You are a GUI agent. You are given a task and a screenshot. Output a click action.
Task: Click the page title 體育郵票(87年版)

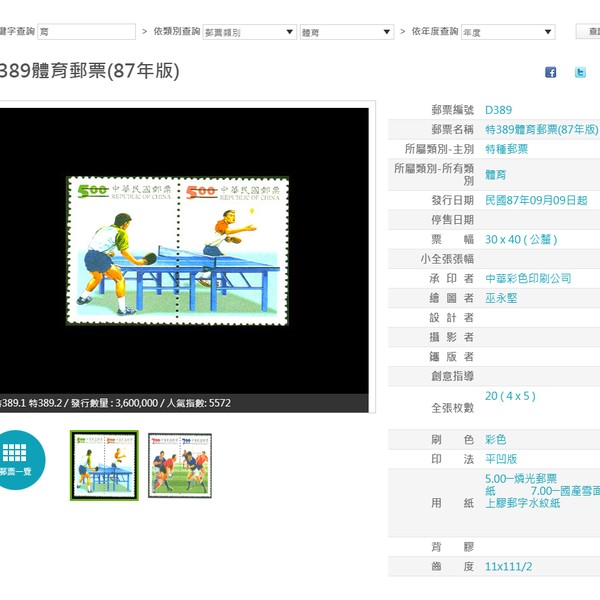(x=89, y=71)
